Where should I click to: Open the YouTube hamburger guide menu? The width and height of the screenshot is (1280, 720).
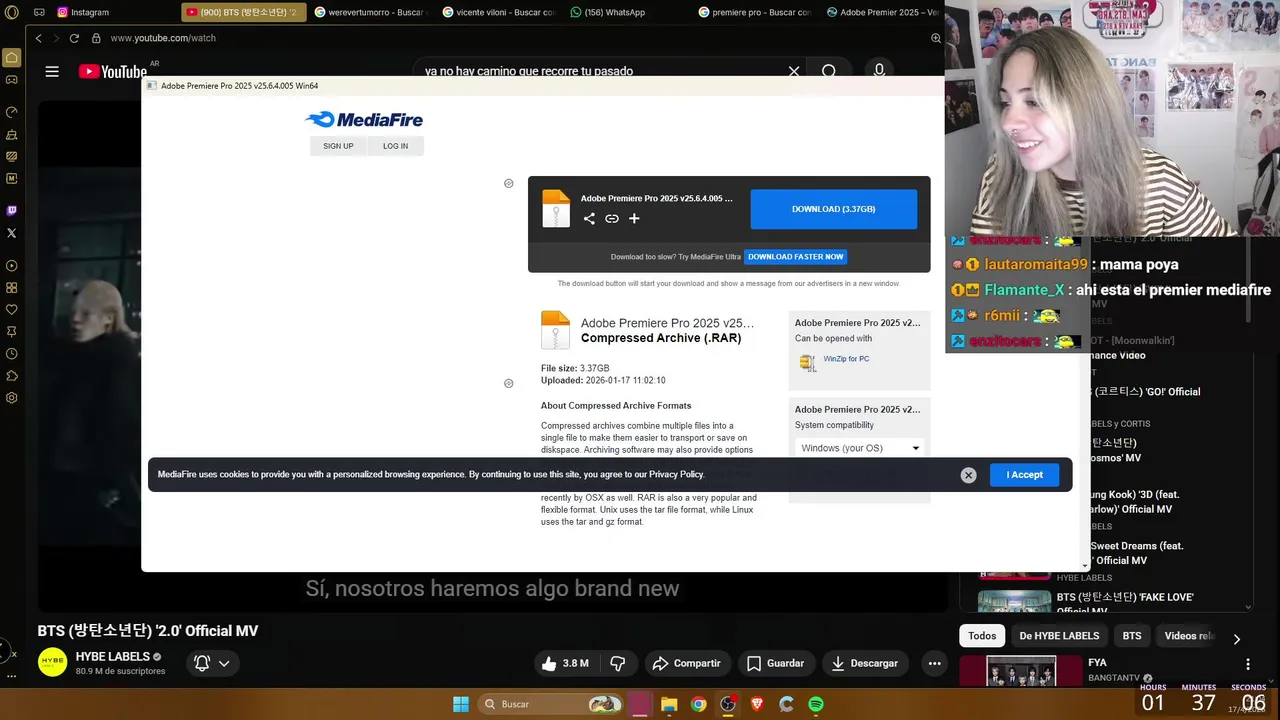click(52, 71)
